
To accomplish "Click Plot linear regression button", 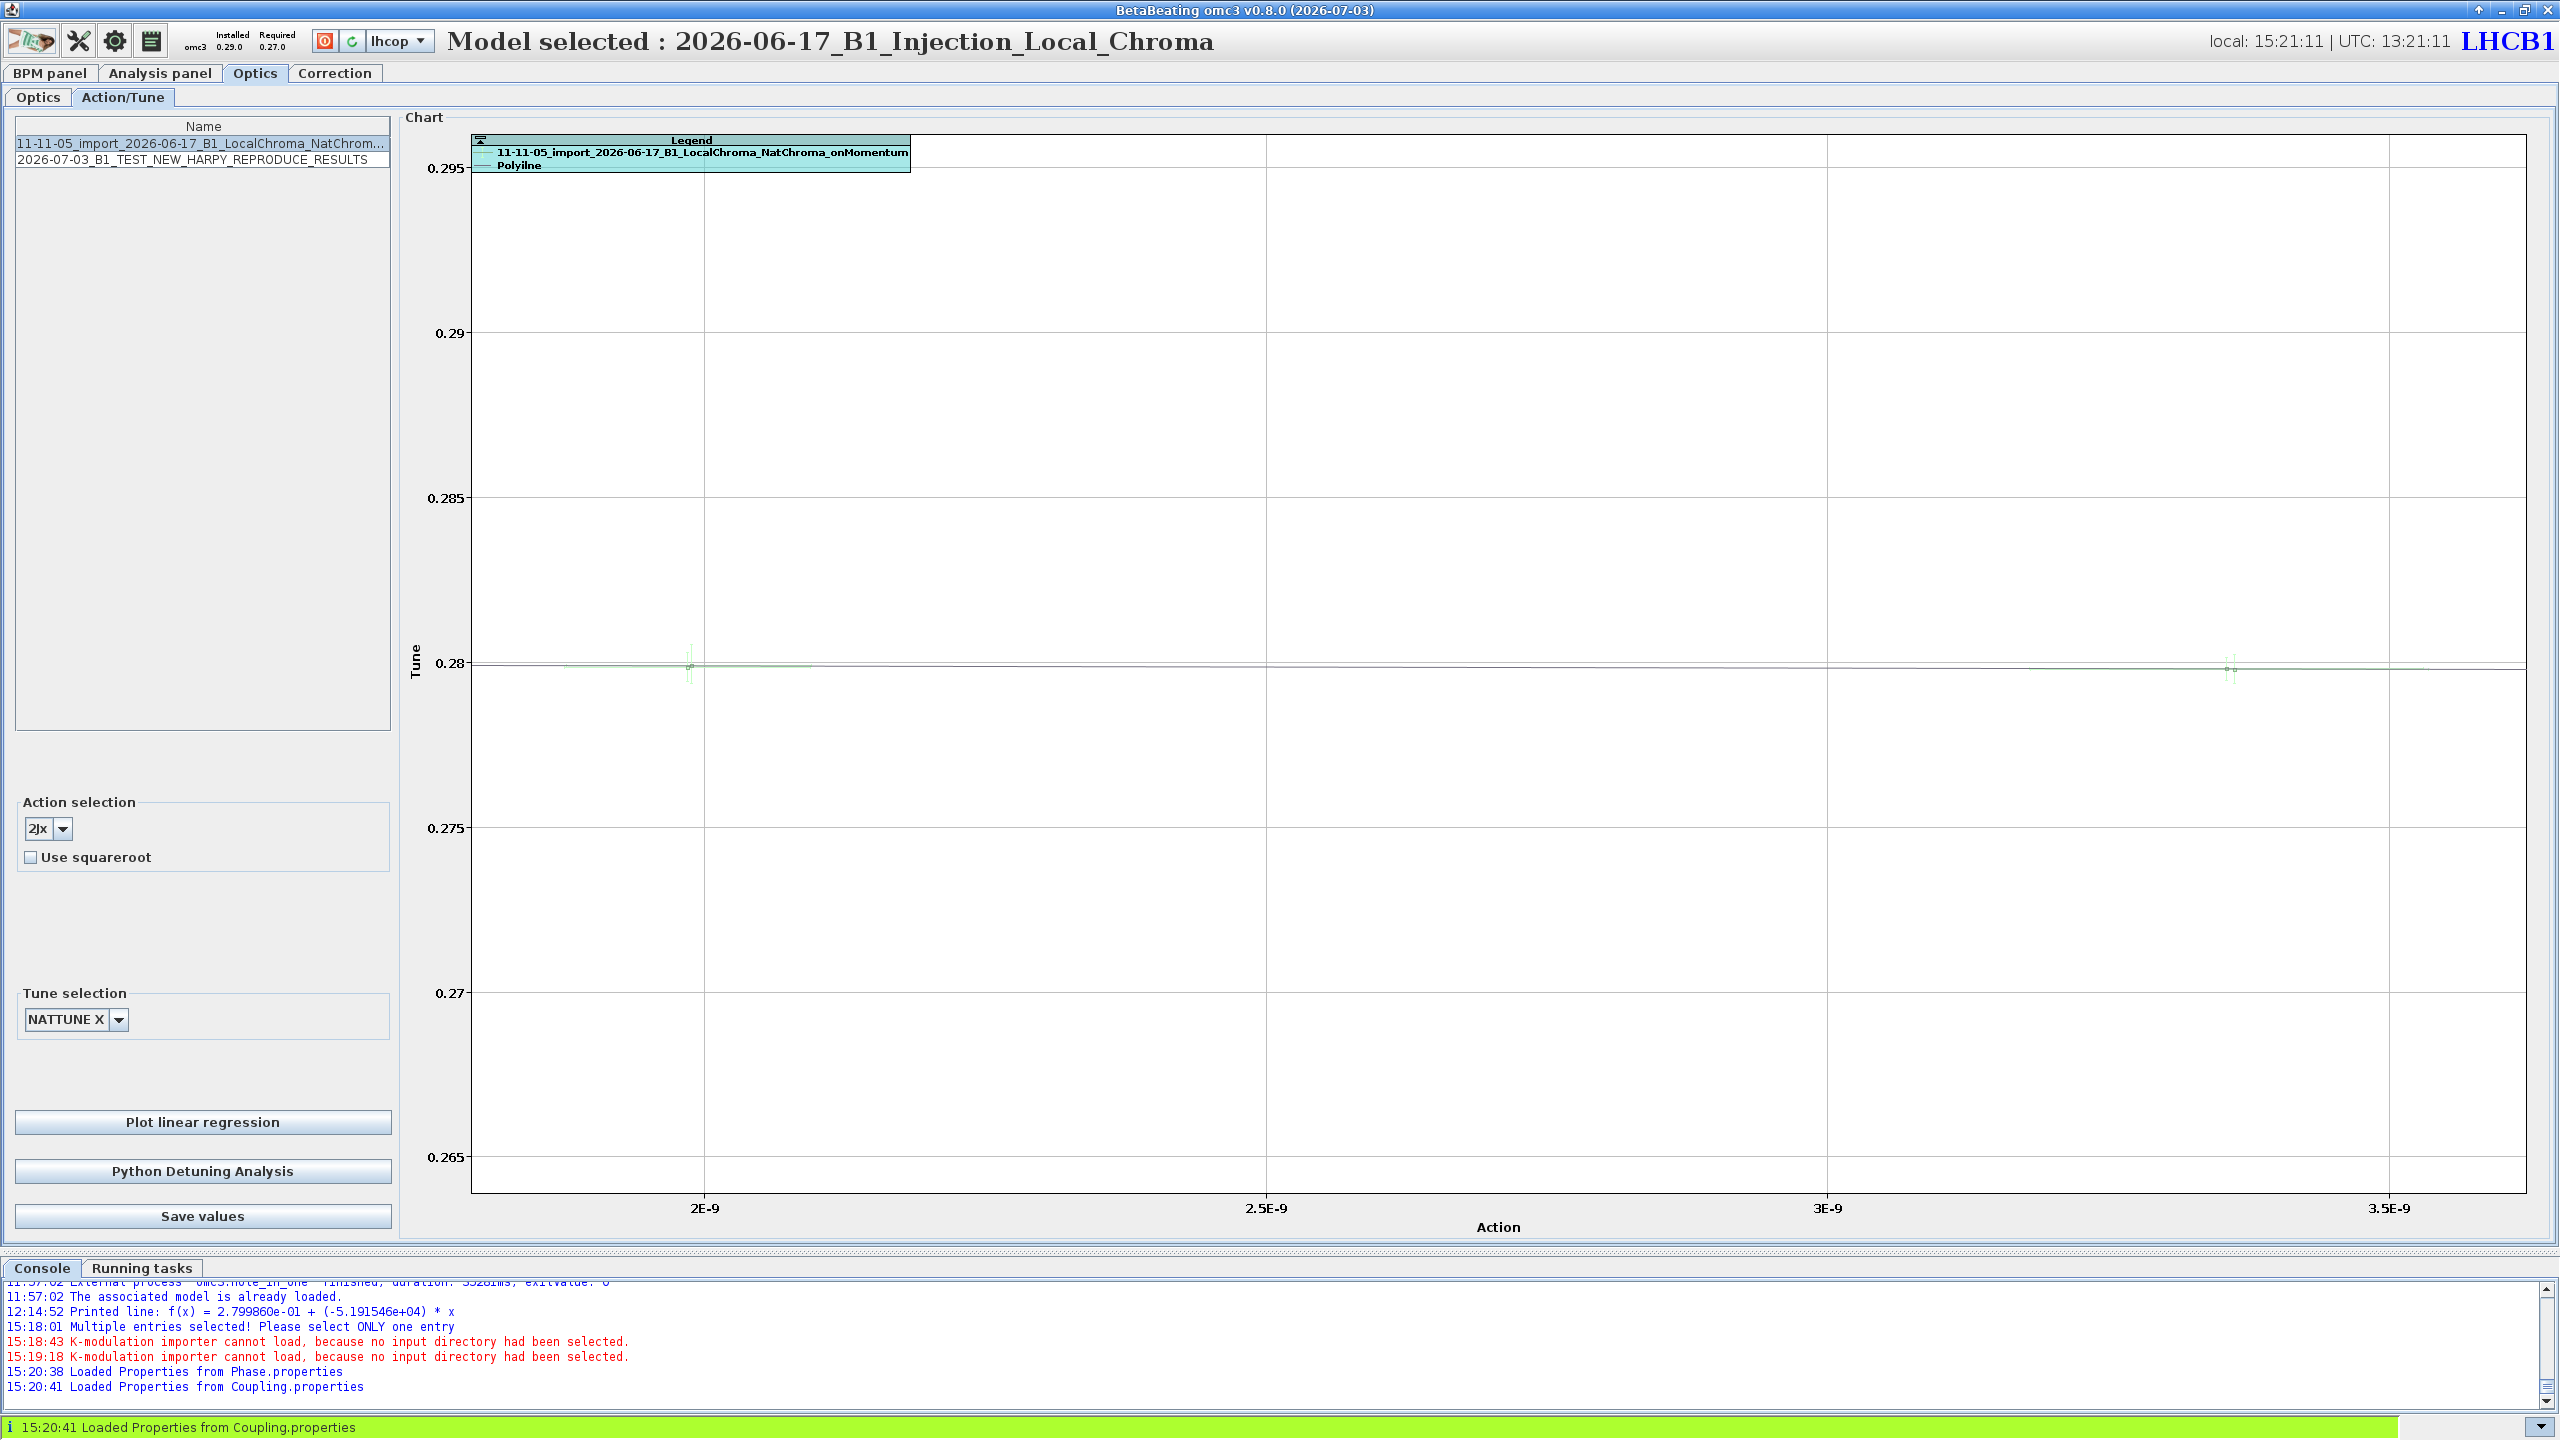I will coord(203,1122).
